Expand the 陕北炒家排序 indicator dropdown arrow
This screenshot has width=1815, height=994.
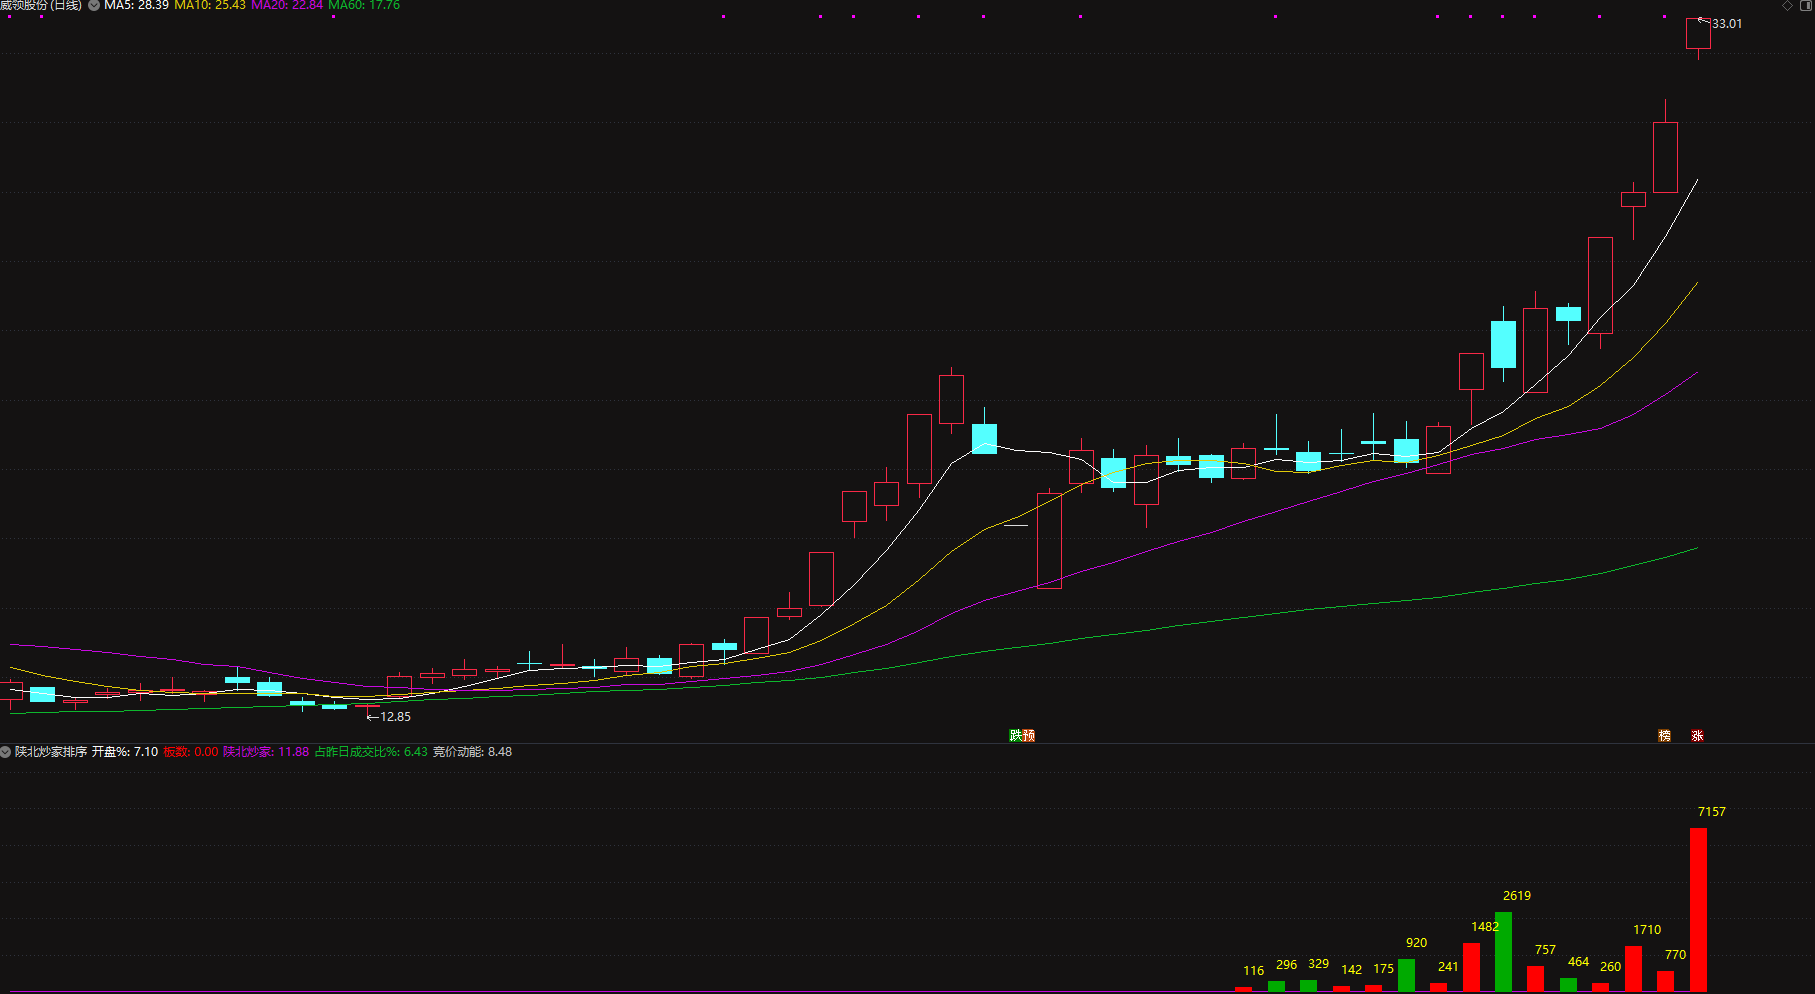[x=6, y=752]
